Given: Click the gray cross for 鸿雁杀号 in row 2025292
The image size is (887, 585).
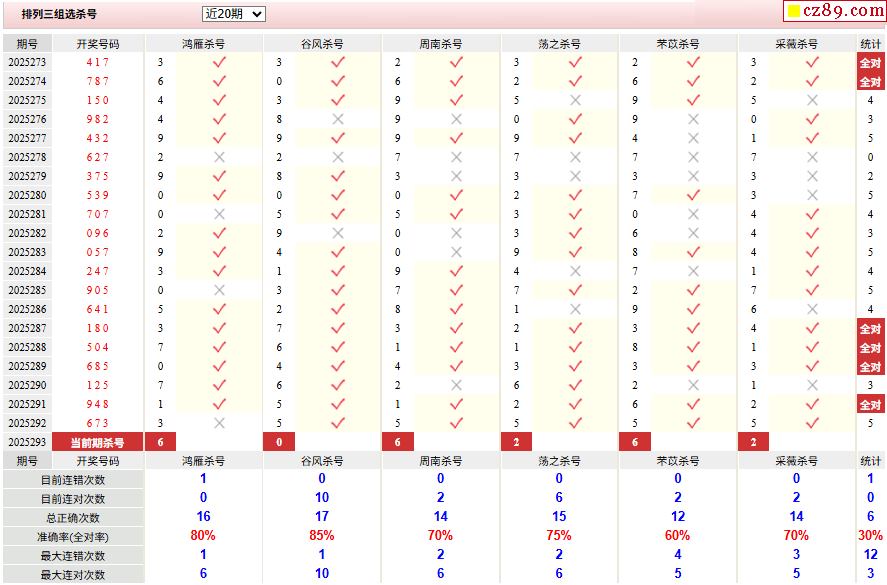Looking at the screenshot, I should pos(219,423).
